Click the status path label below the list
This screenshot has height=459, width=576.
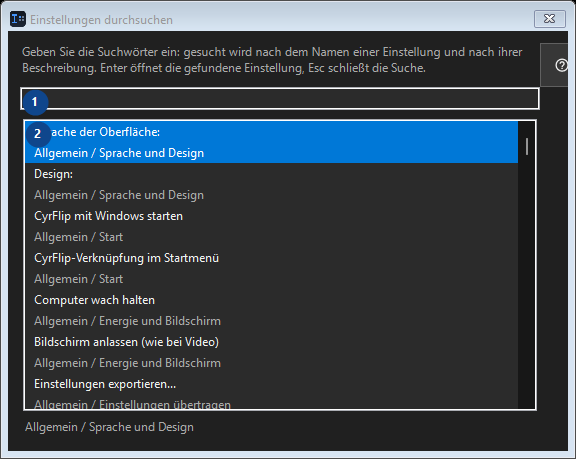point(109,427)
